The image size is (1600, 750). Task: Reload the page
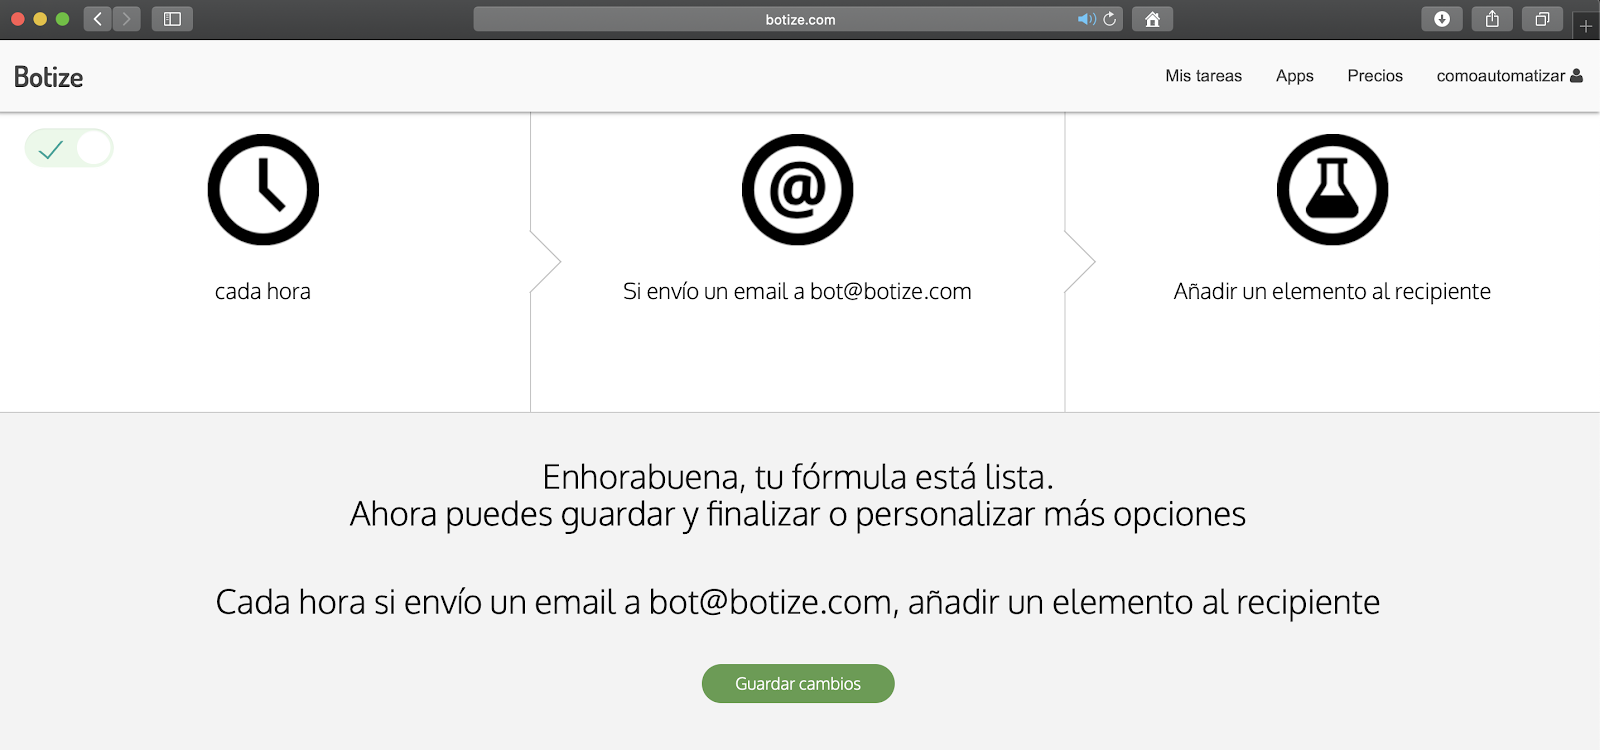click(x=1109, y=19)
